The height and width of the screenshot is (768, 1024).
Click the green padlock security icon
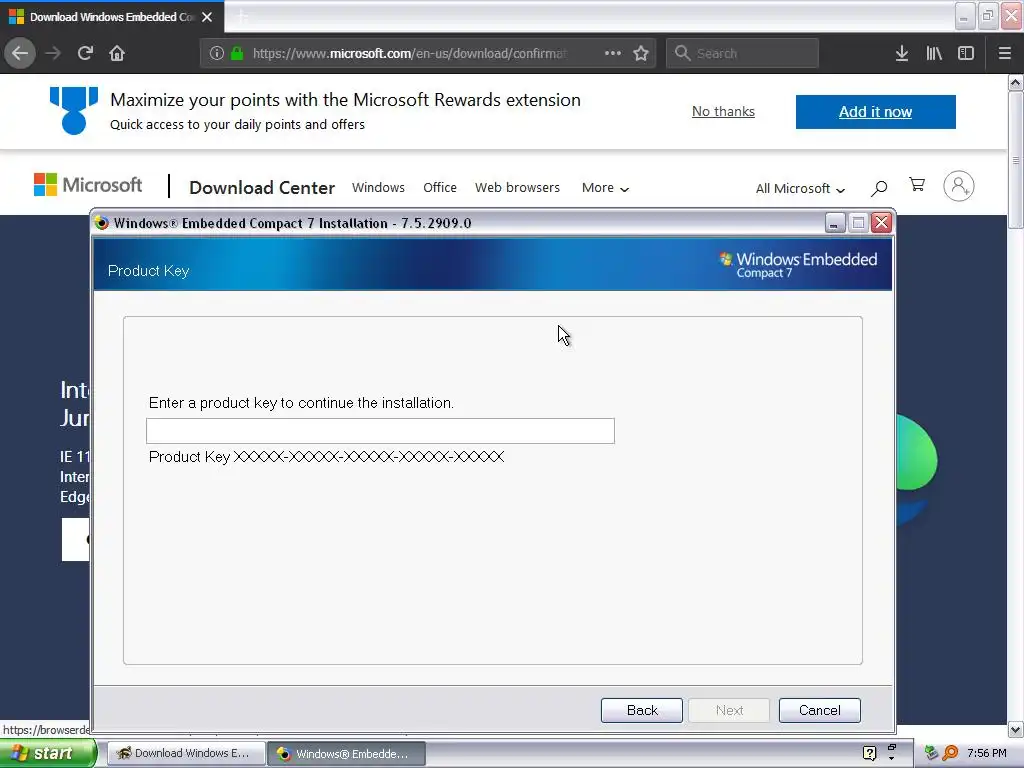point(237,53)
